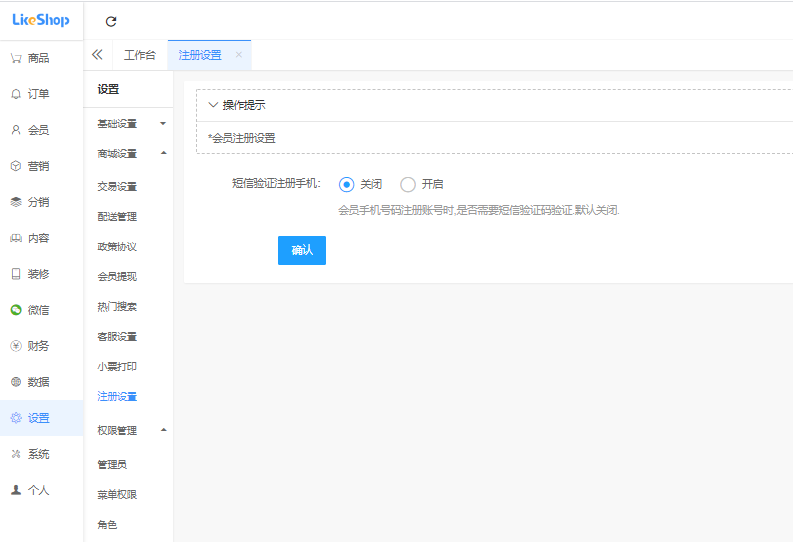Select 关闭 radio for SMS verification
This screenshot has width=793, height=542.
point(346,185)
